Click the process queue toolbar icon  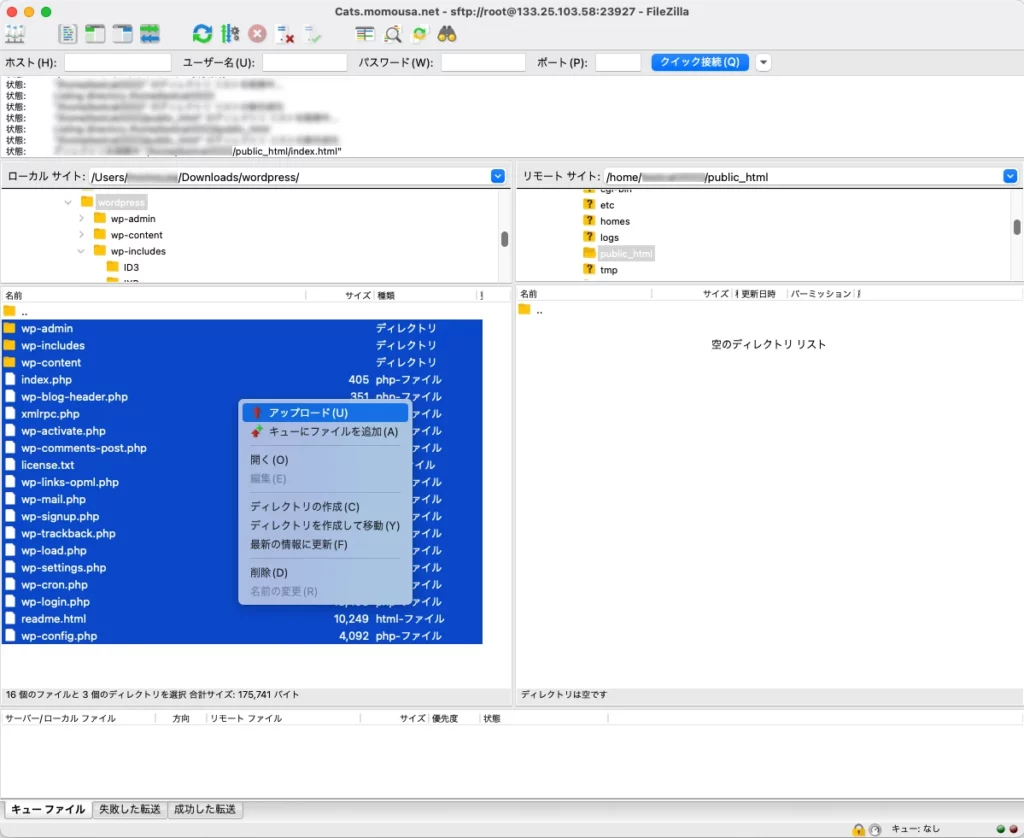coord(231,34)
